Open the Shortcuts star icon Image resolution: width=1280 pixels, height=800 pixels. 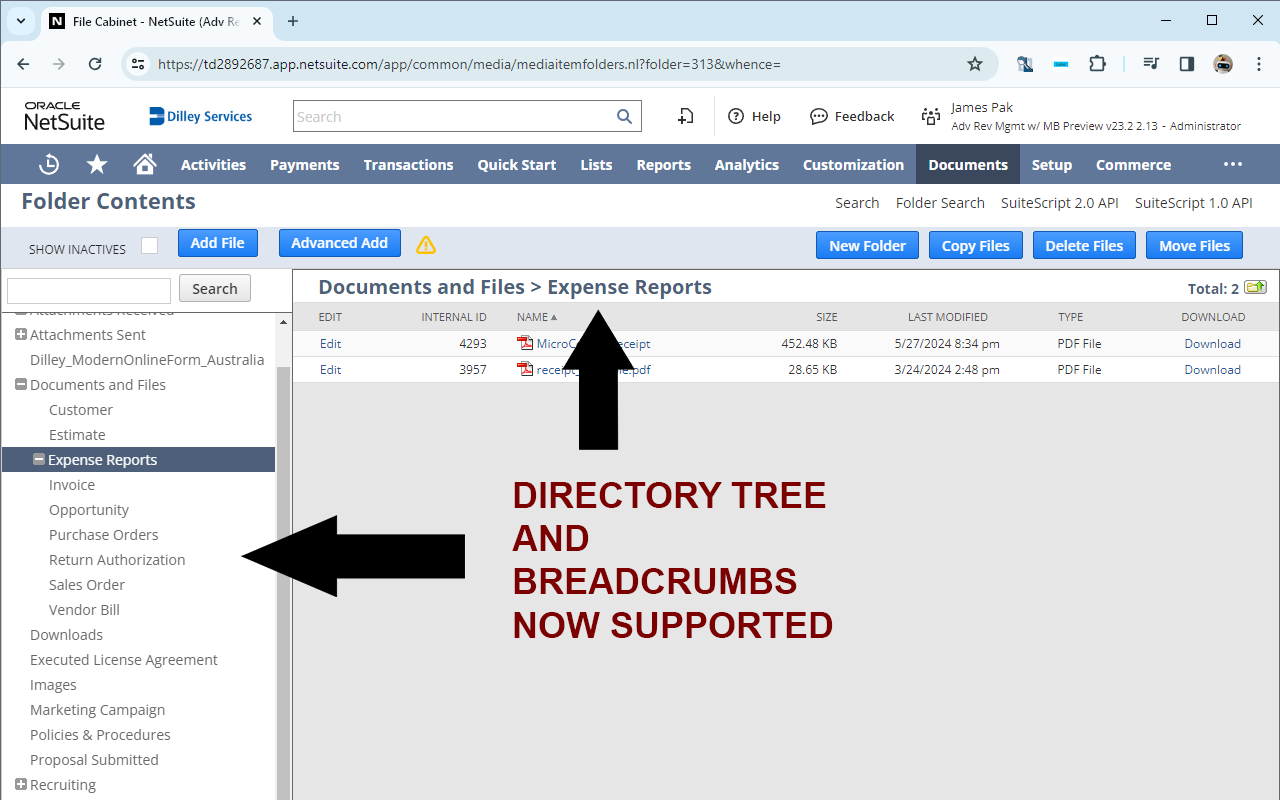click(97, 165)
